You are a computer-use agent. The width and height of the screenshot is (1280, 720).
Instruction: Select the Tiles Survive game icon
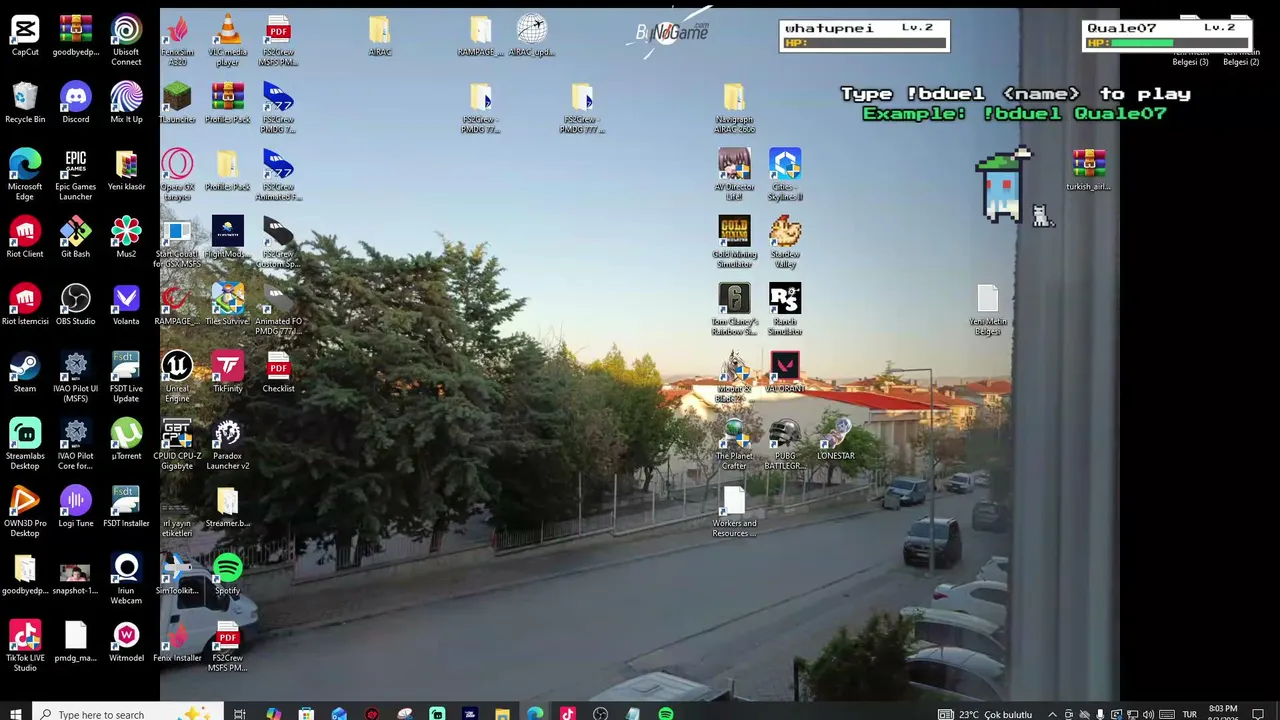[228, 305]
